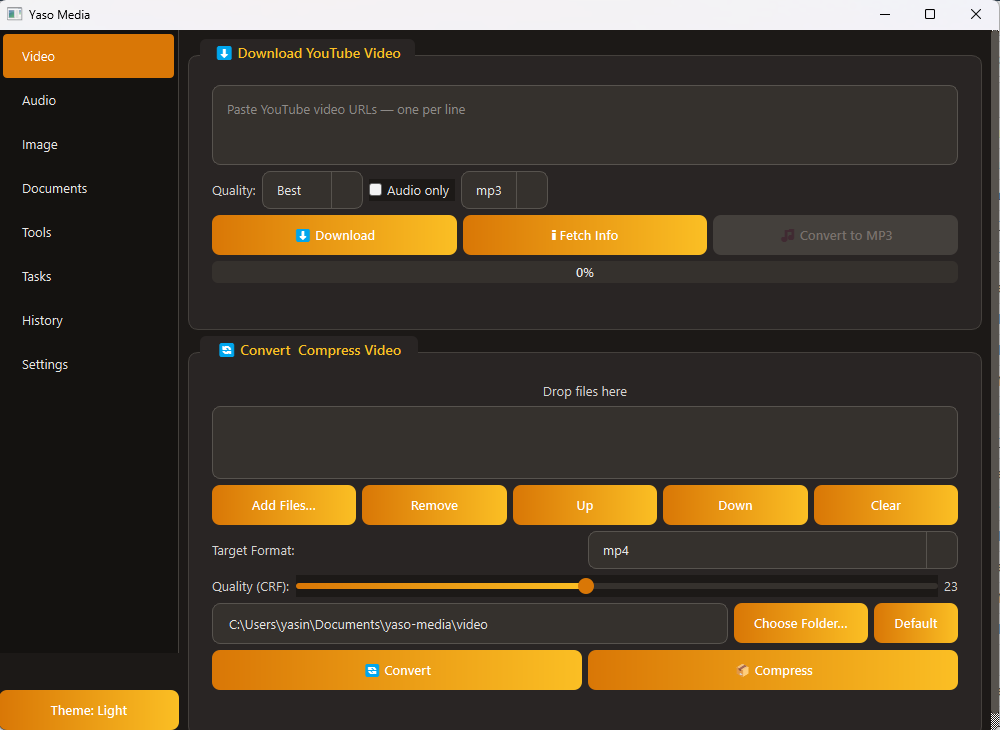Open Settings from the sidebar
Screen dimensions: 1000x730
click(x=89, y=364)
